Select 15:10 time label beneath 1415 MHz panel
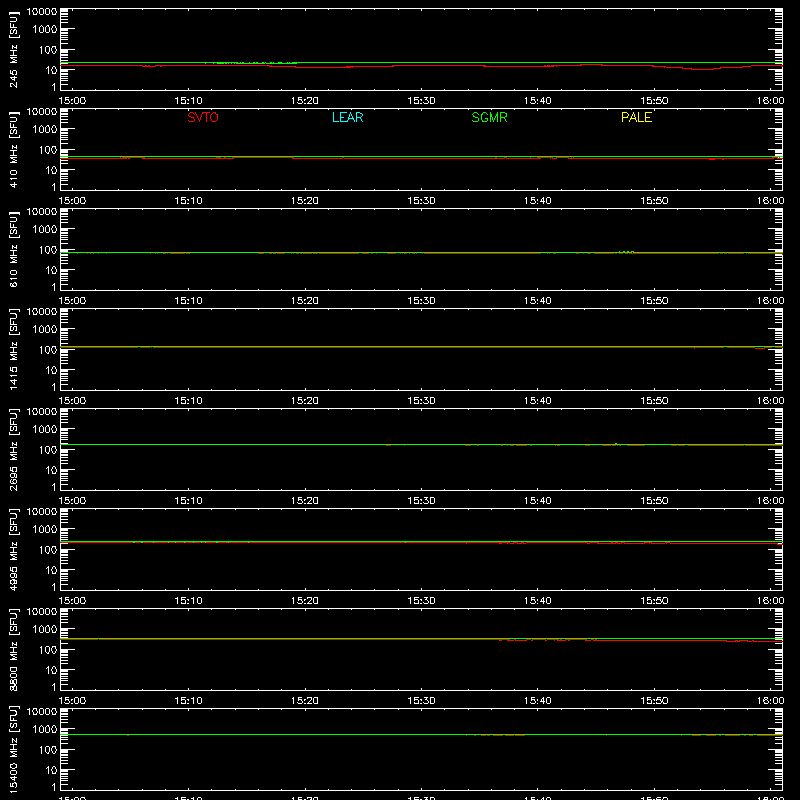Screen dimensions: 800x800 tap(189, 401)
